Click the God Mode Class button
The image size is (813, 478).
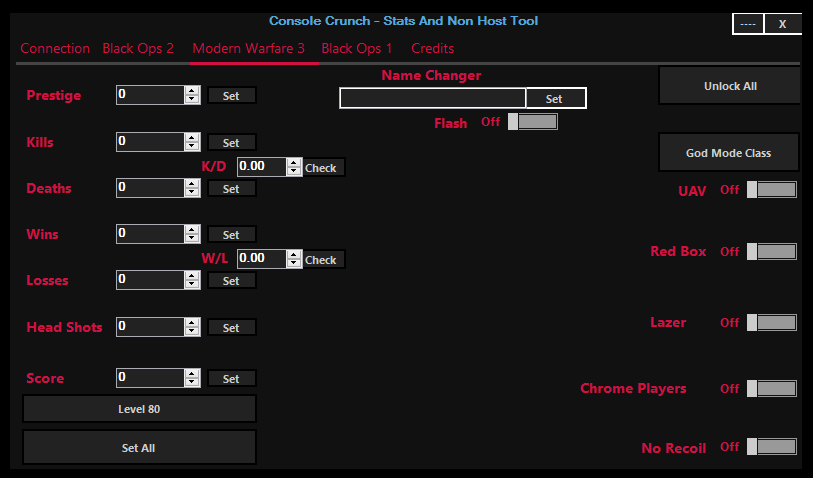coord(728,153)
